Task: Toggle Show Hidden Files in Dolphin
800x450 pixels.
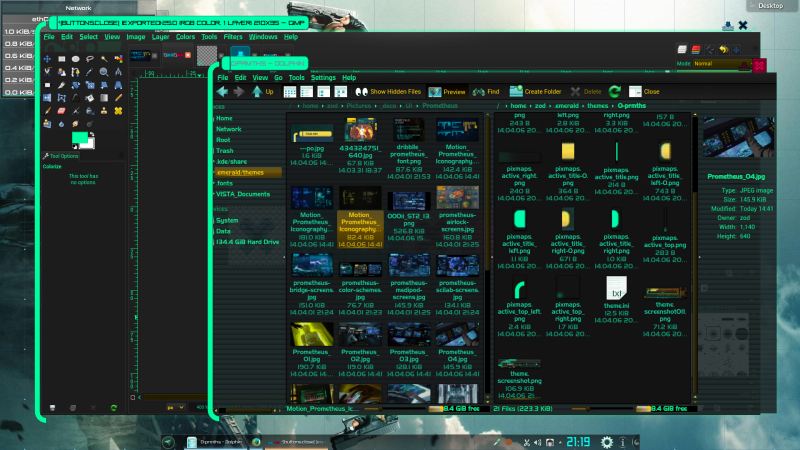Action: [388, 92]
